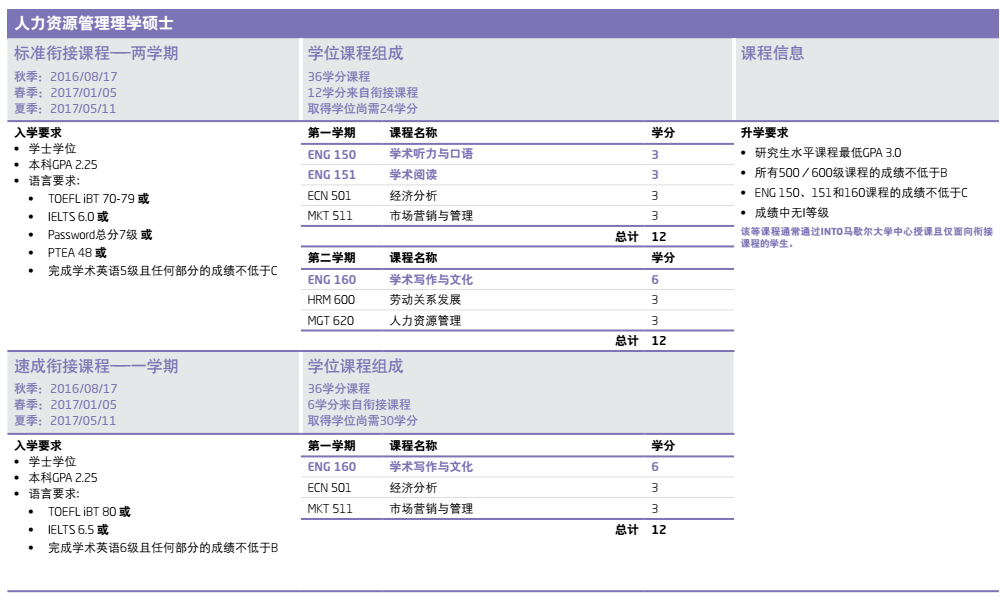This screenshot has height=596, width=1002.
Task: Select the TOEFL iBT 70-79 requirement
Action: (x=92, y=199)
